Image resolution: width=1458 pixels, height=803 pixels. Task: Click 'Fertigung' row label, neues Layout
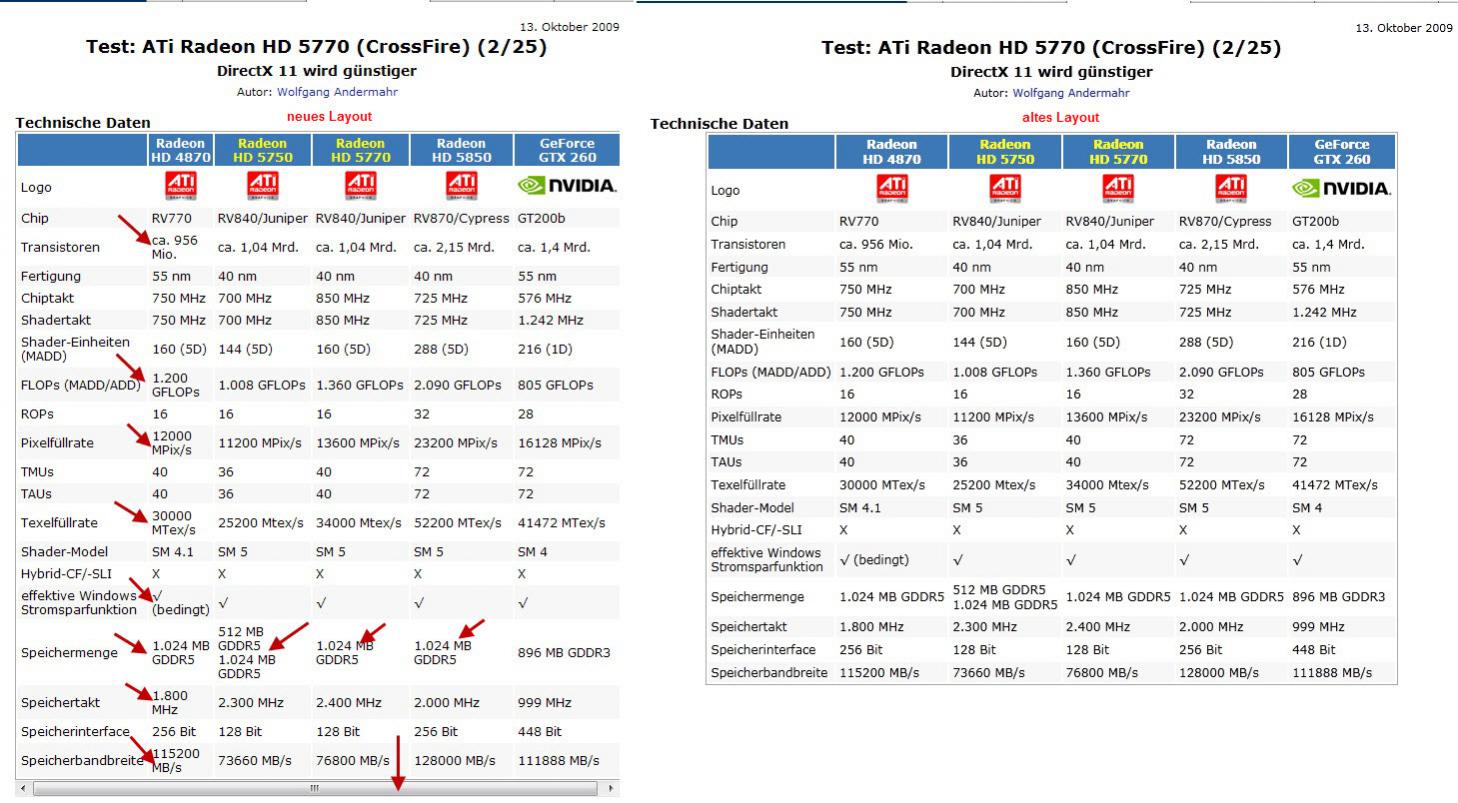(51, 276)
